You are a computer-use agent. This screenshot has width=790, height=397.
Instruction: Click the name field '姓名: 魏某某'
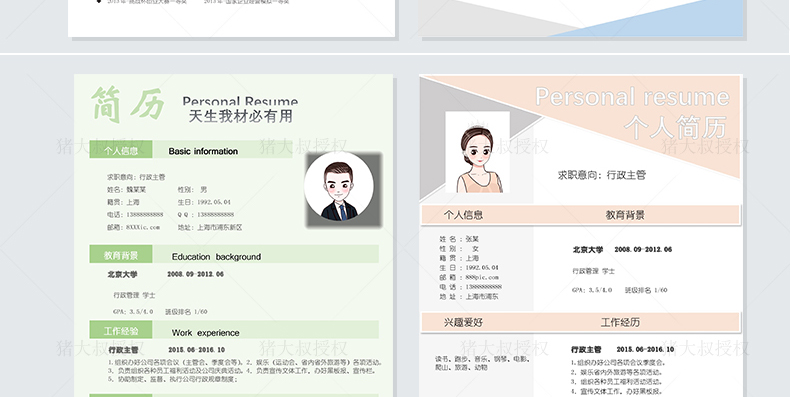click(126, 190)
